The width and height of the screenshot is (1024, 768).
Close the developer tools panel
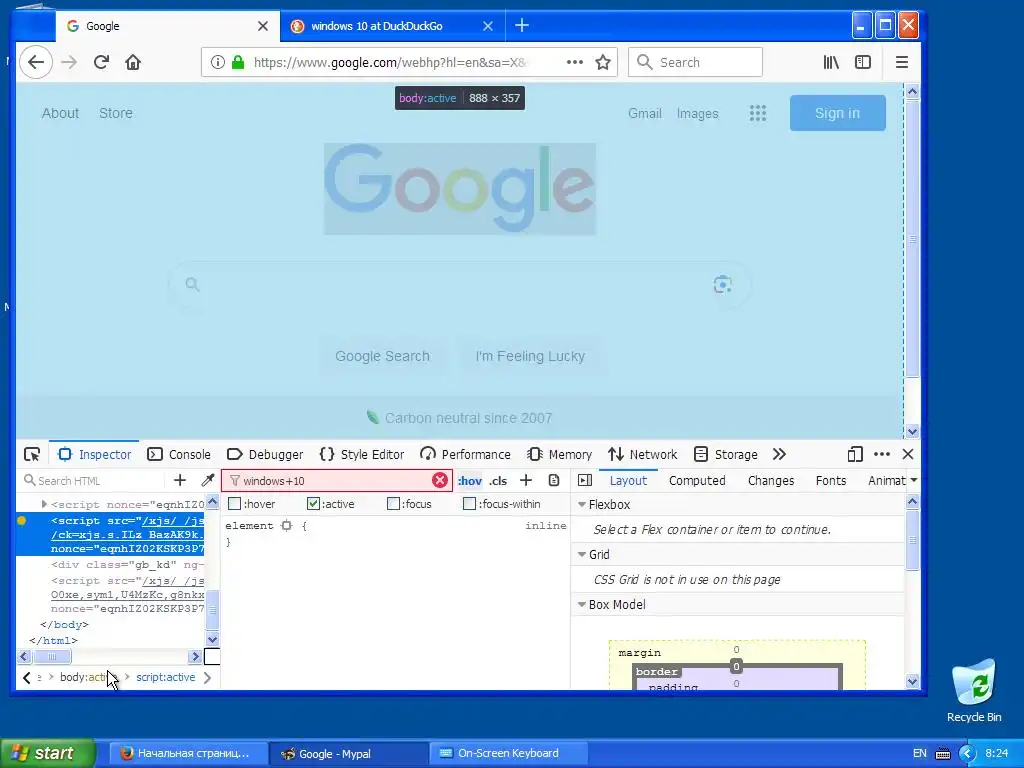(x=908, y=455)
